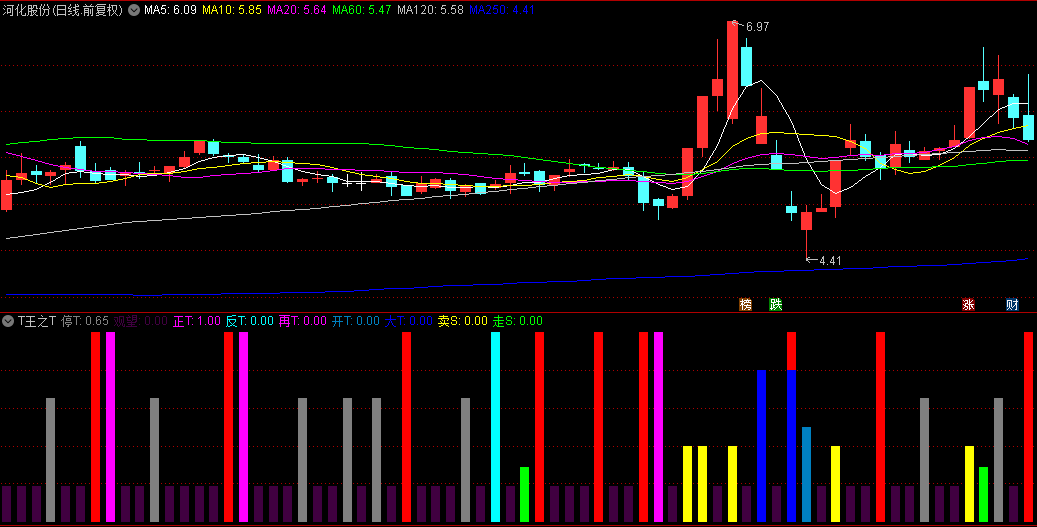Screen dimensions: 1037x527
Task: Select the T王之T indicator name
Action: pyautogui.click(x=37, y=321)
